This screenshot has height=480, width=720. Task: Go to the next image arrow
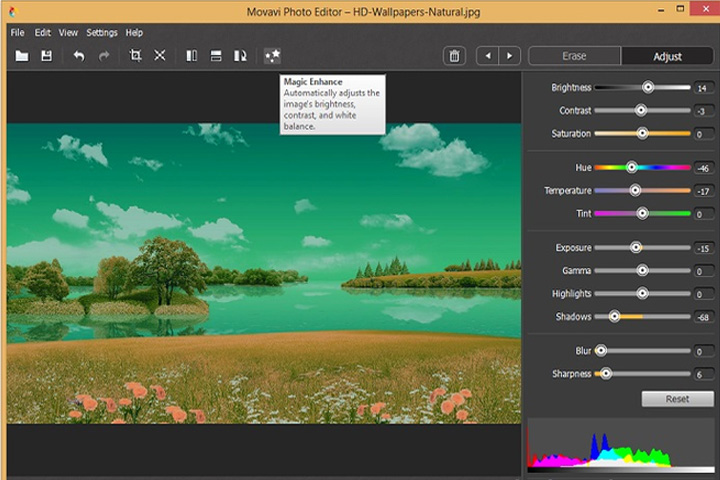(510, 56)
